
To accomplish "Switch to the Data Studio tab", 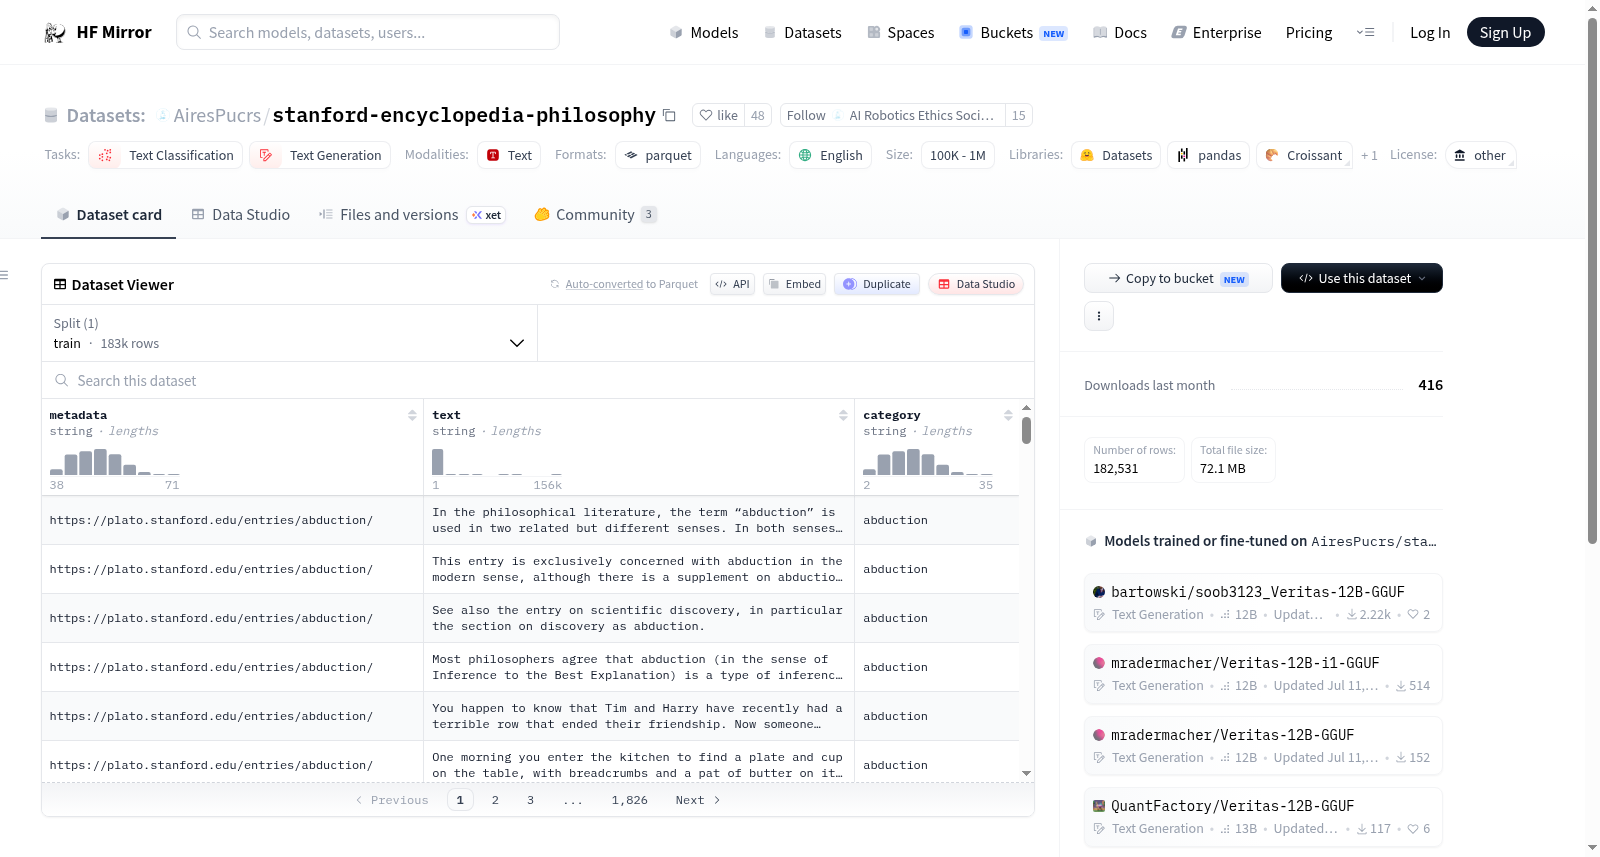I will tap(241, 214).
